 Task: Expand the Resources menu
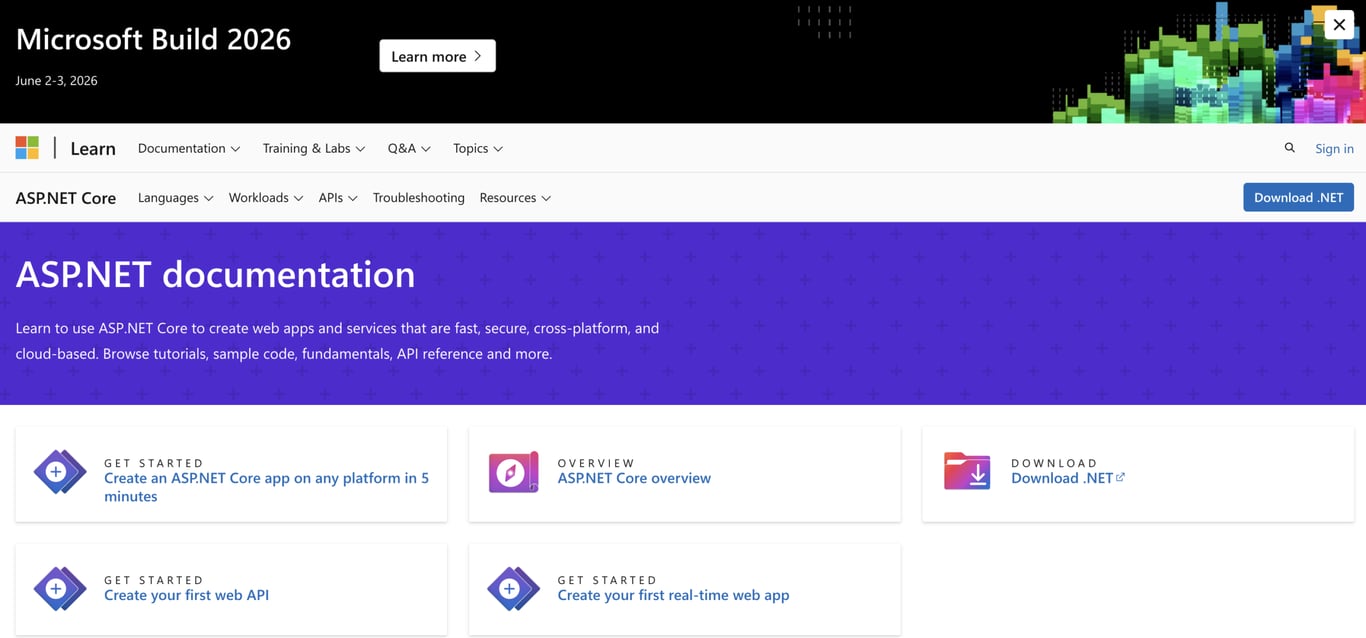click(x=515, y=198)
